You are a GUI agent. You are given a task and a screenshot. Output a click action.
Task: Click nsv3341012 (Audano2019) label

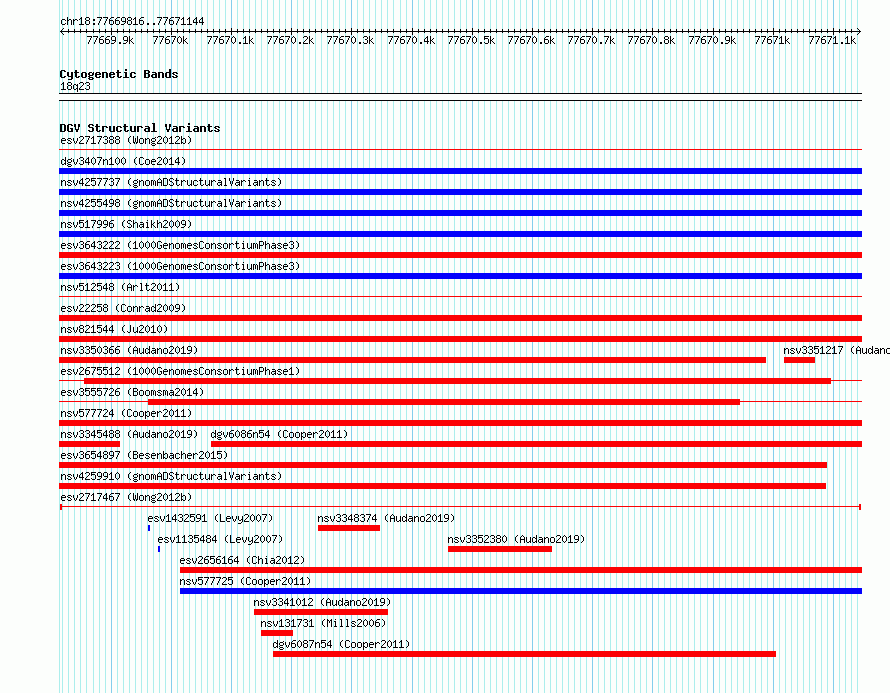[x=322, y=602]
